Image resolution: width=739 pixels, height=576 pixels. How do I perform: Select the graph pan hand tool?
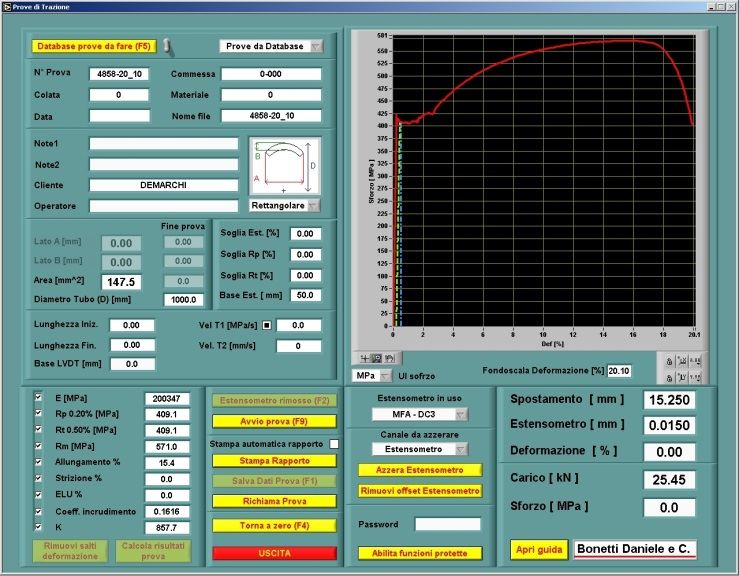(x=389, y=357)
